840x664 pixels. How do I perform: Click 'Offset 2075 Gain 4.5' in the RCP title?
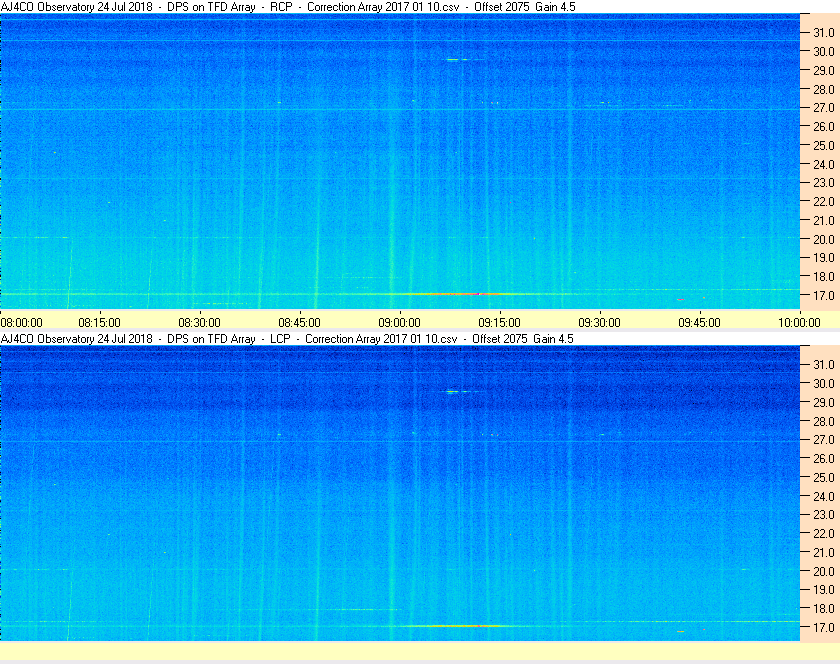(x=525, y=7)
